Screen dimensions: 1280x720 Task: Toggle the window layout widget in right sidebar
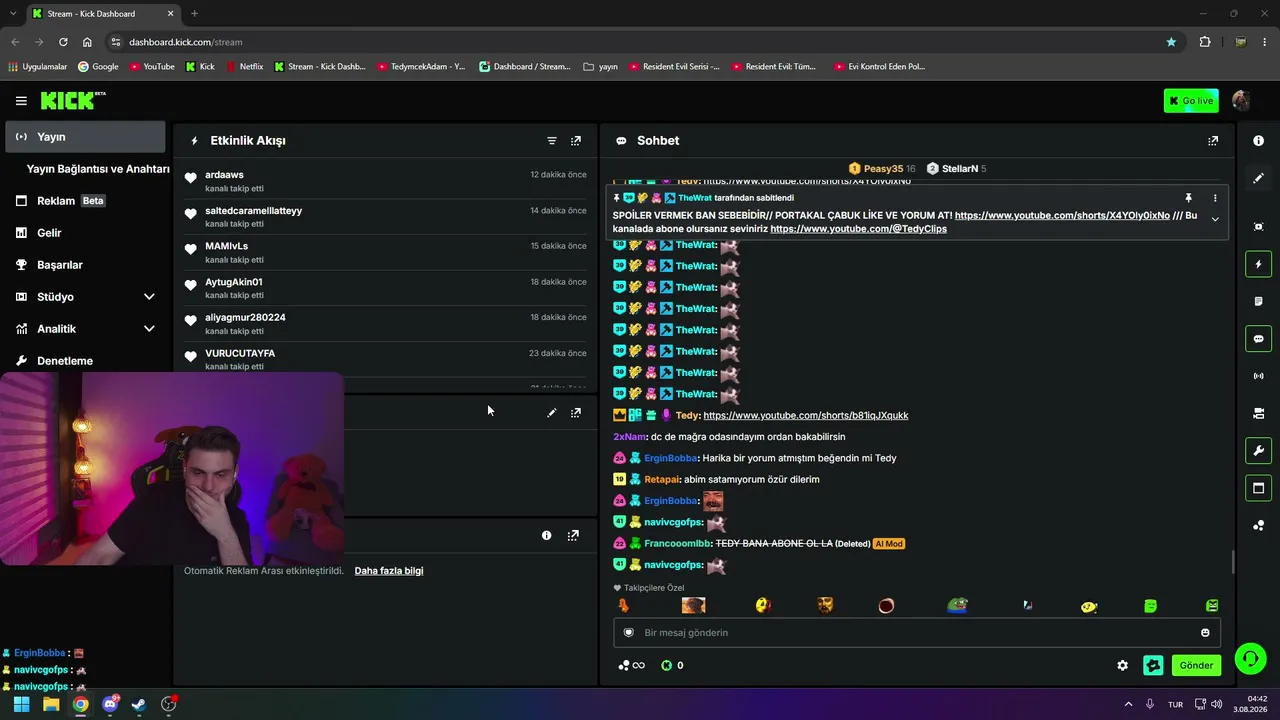coord(1258,488)
